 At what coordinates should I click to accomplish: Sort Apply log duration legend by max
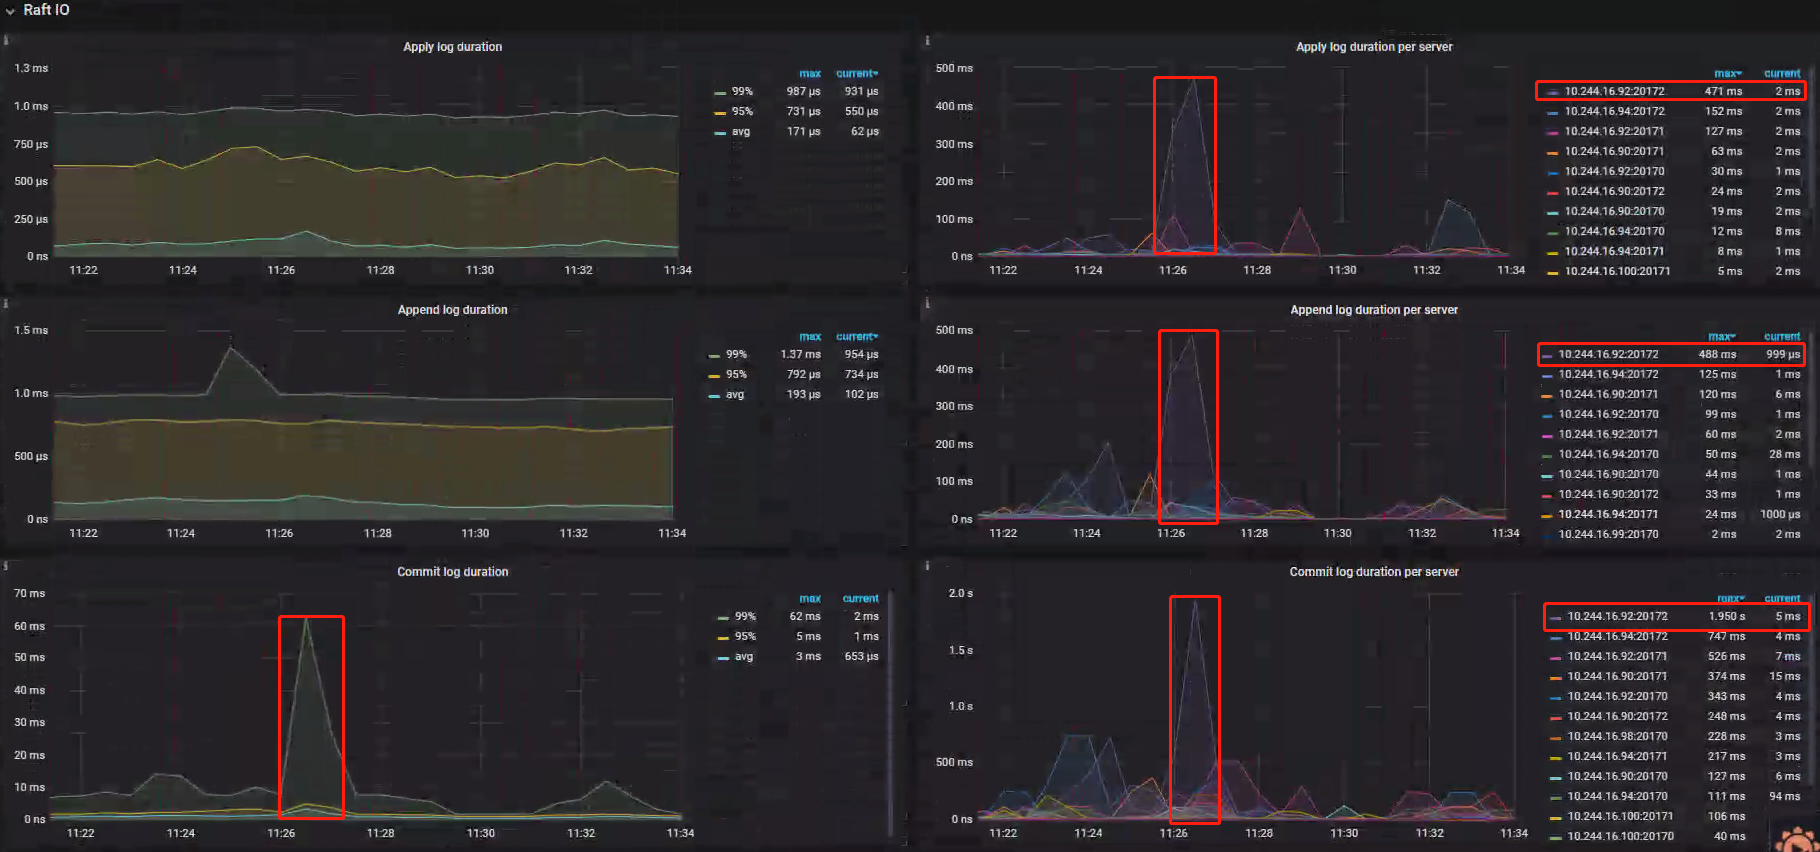click(x=810, y=74)
